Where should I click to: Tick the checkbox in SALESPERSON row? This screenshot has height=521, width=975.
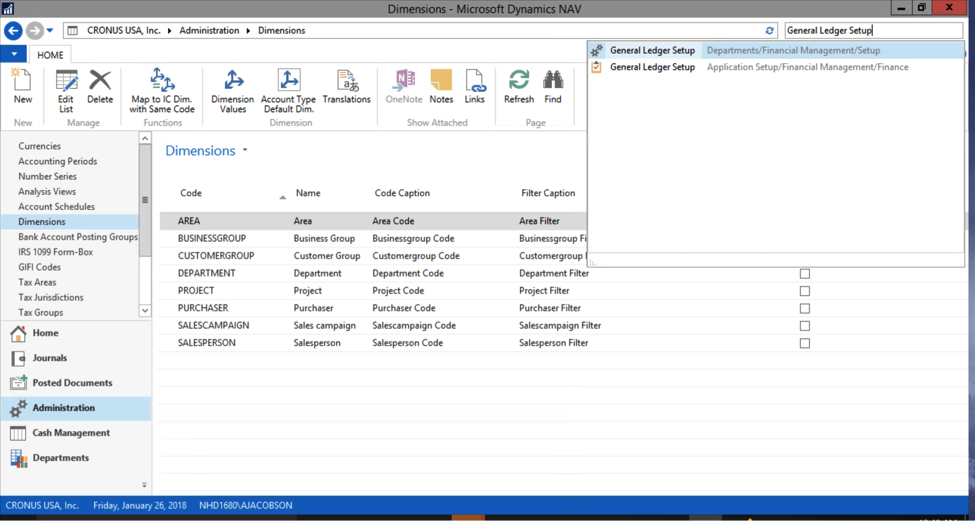tap(805, 343)
